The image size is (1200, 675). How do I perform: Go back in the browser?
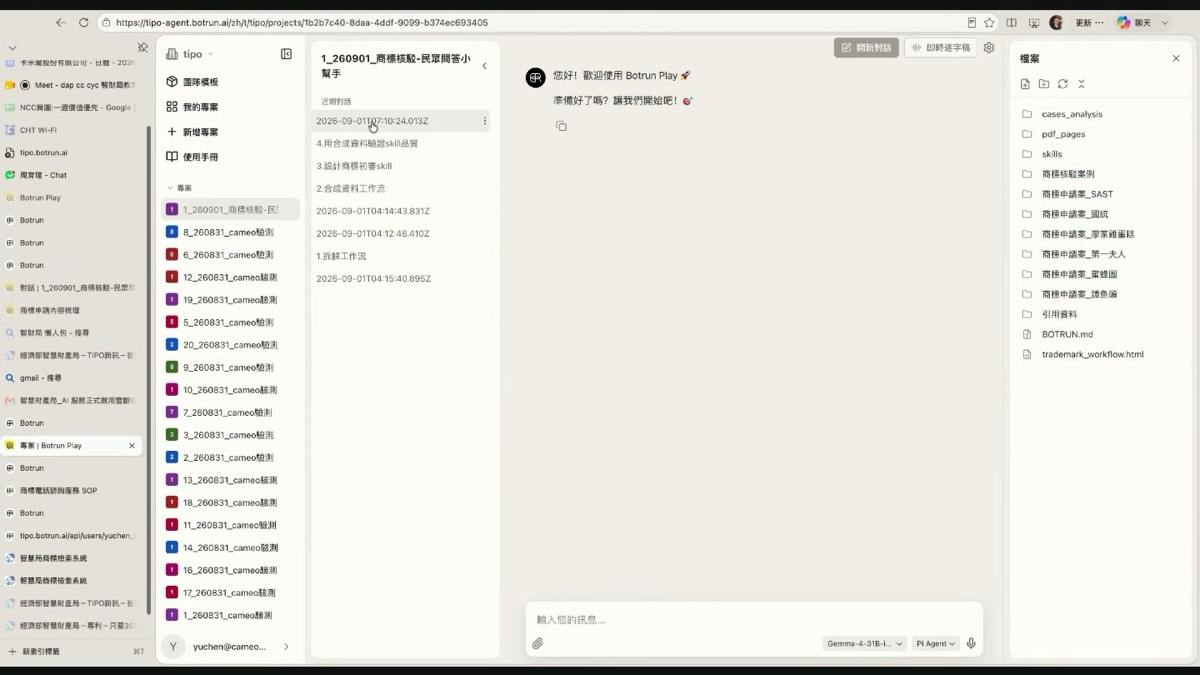pos(61,22)
